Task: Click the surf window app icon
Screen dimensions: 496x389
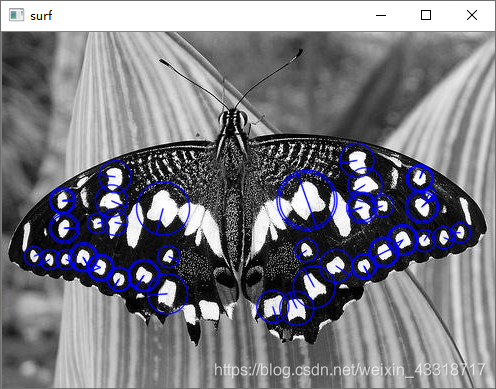Action: 16,15
